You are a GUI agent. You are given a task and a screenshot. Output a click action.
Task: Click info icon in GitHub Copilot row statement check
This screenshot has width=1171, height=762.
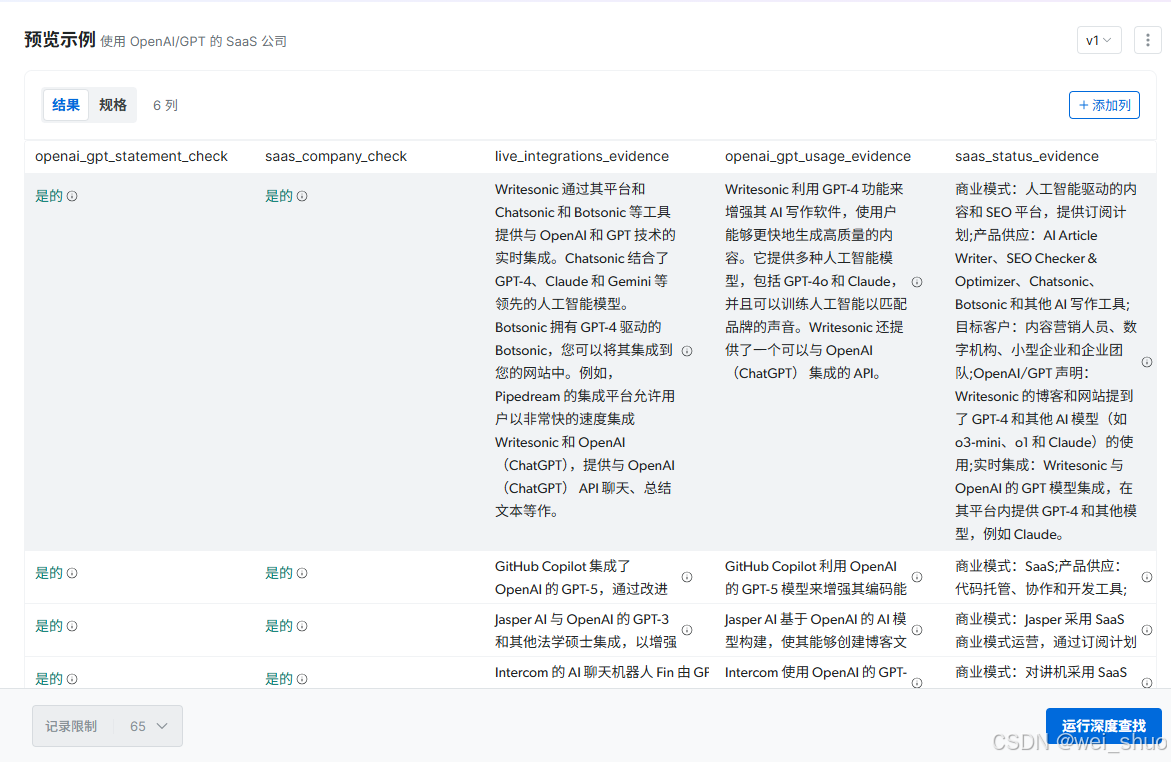pyautogui.click(x=72, y=574)
